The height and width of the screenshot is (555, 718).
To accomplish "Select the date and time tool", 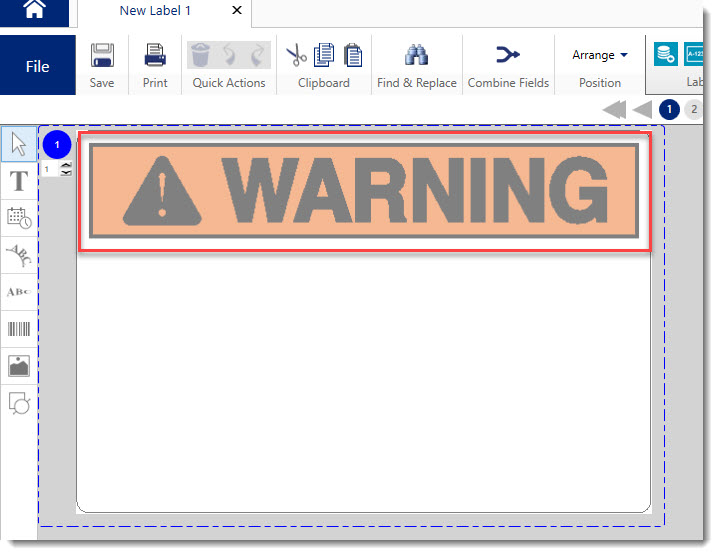I will [x=18, y=218].
